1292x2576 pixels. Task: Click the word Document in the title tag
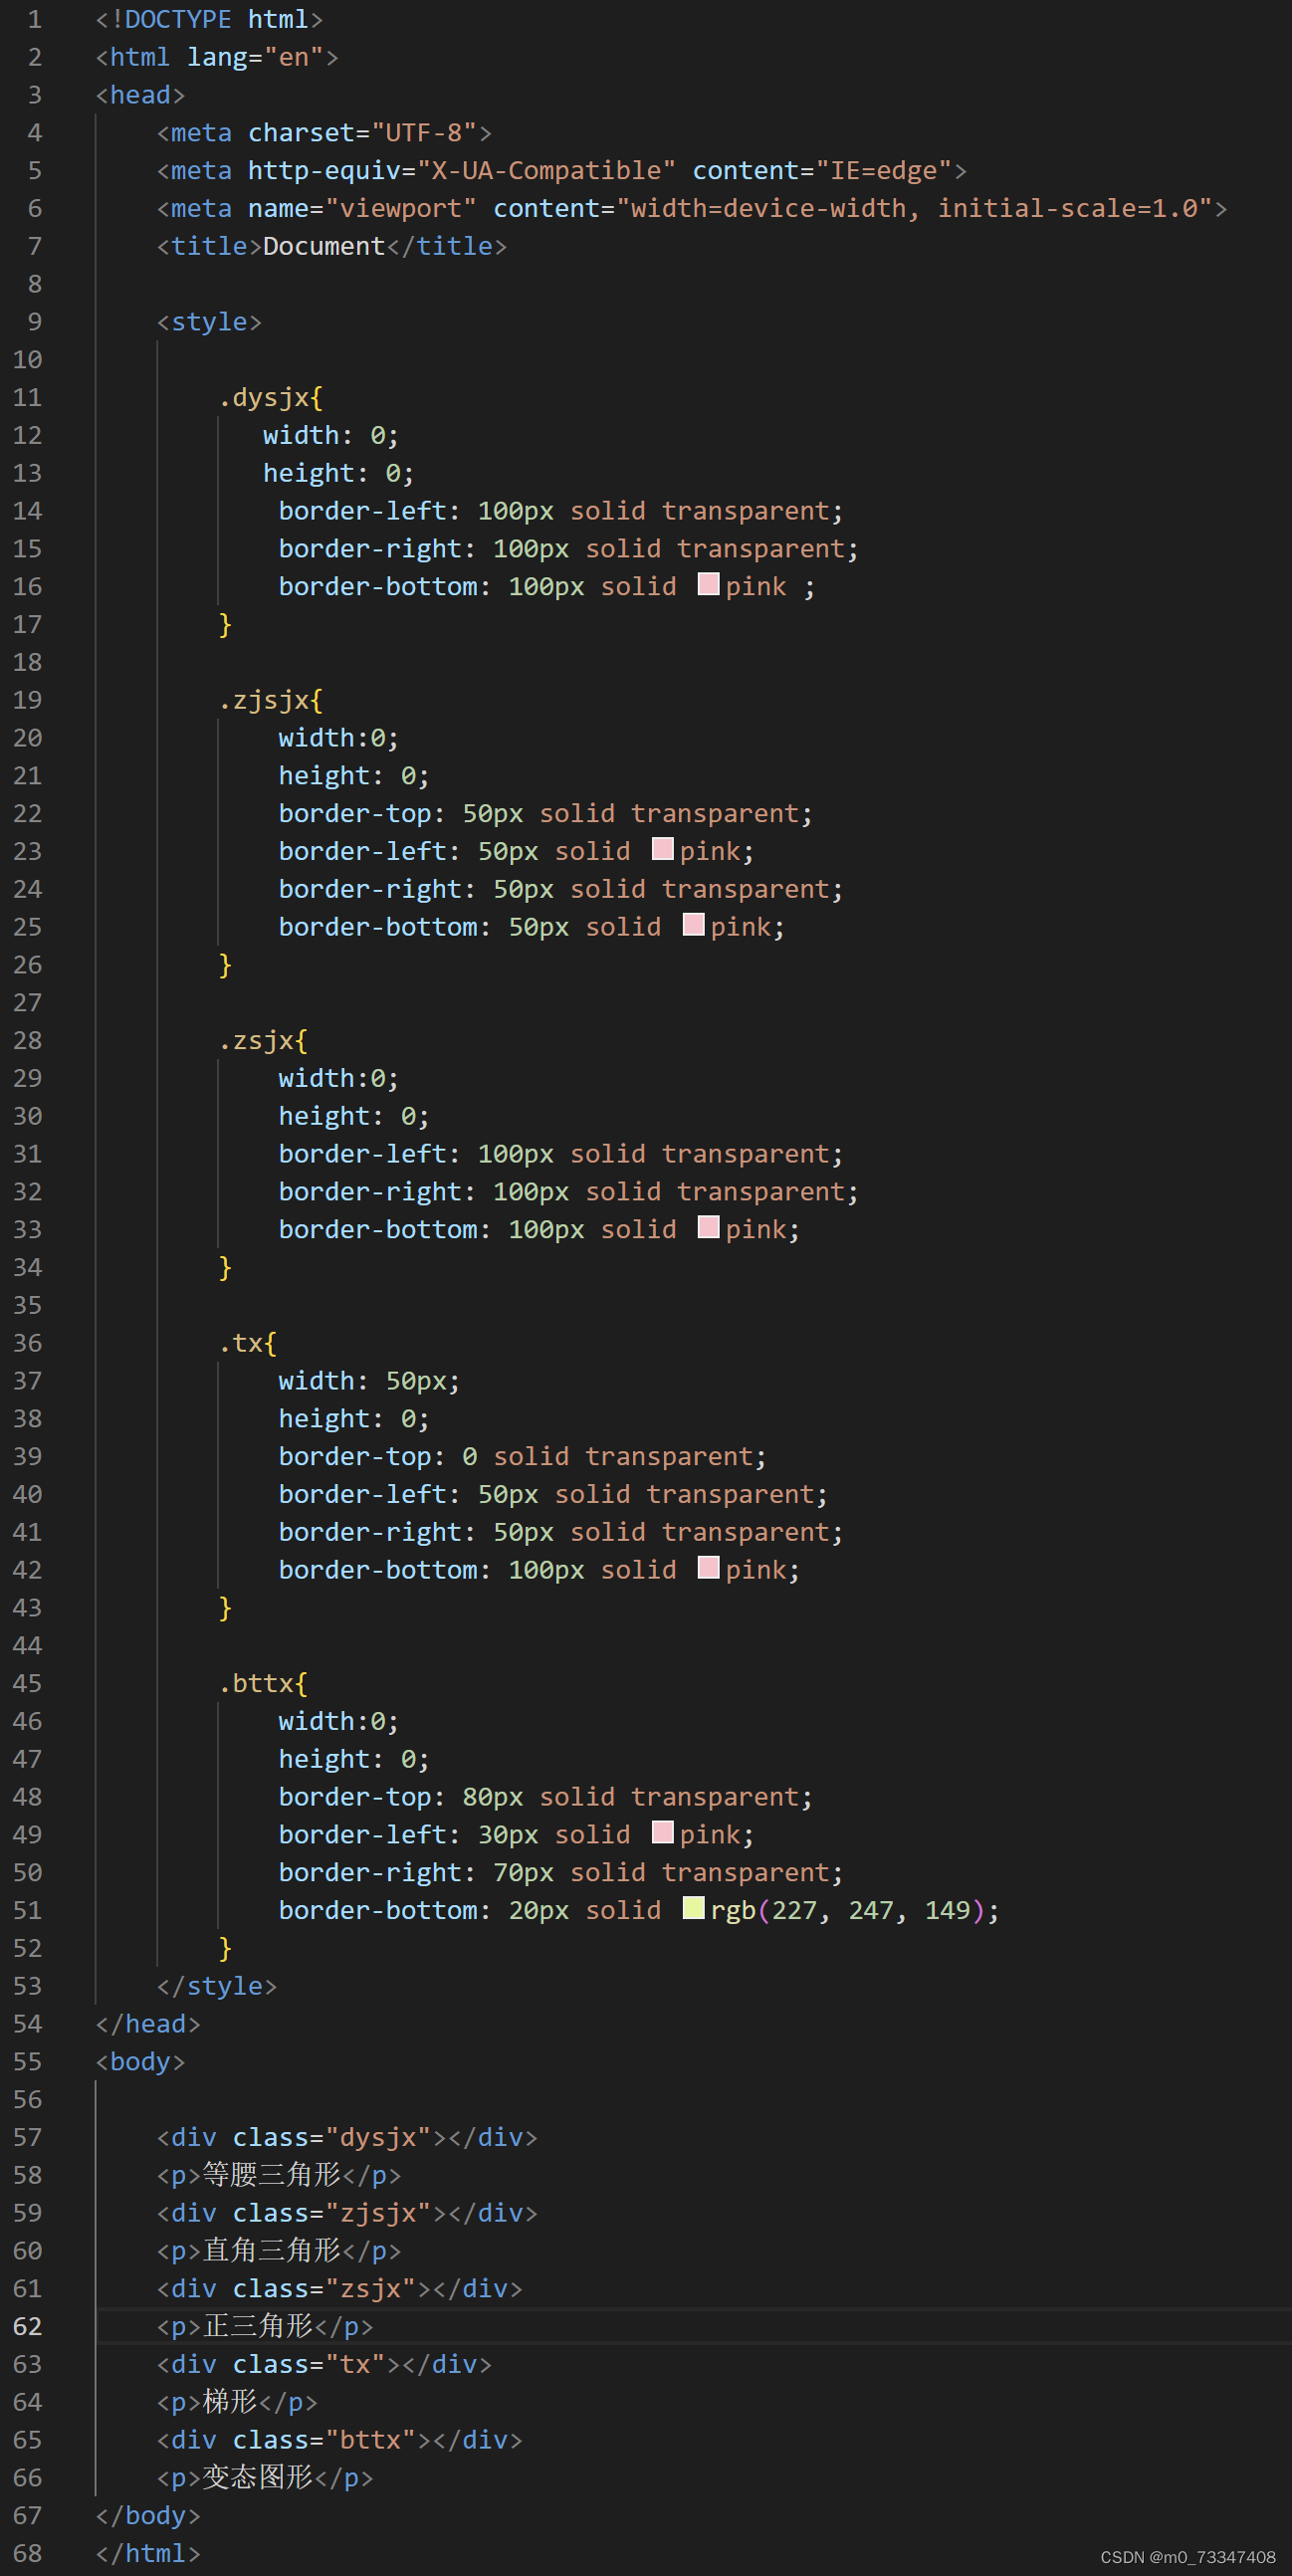(x=324, y=246)
